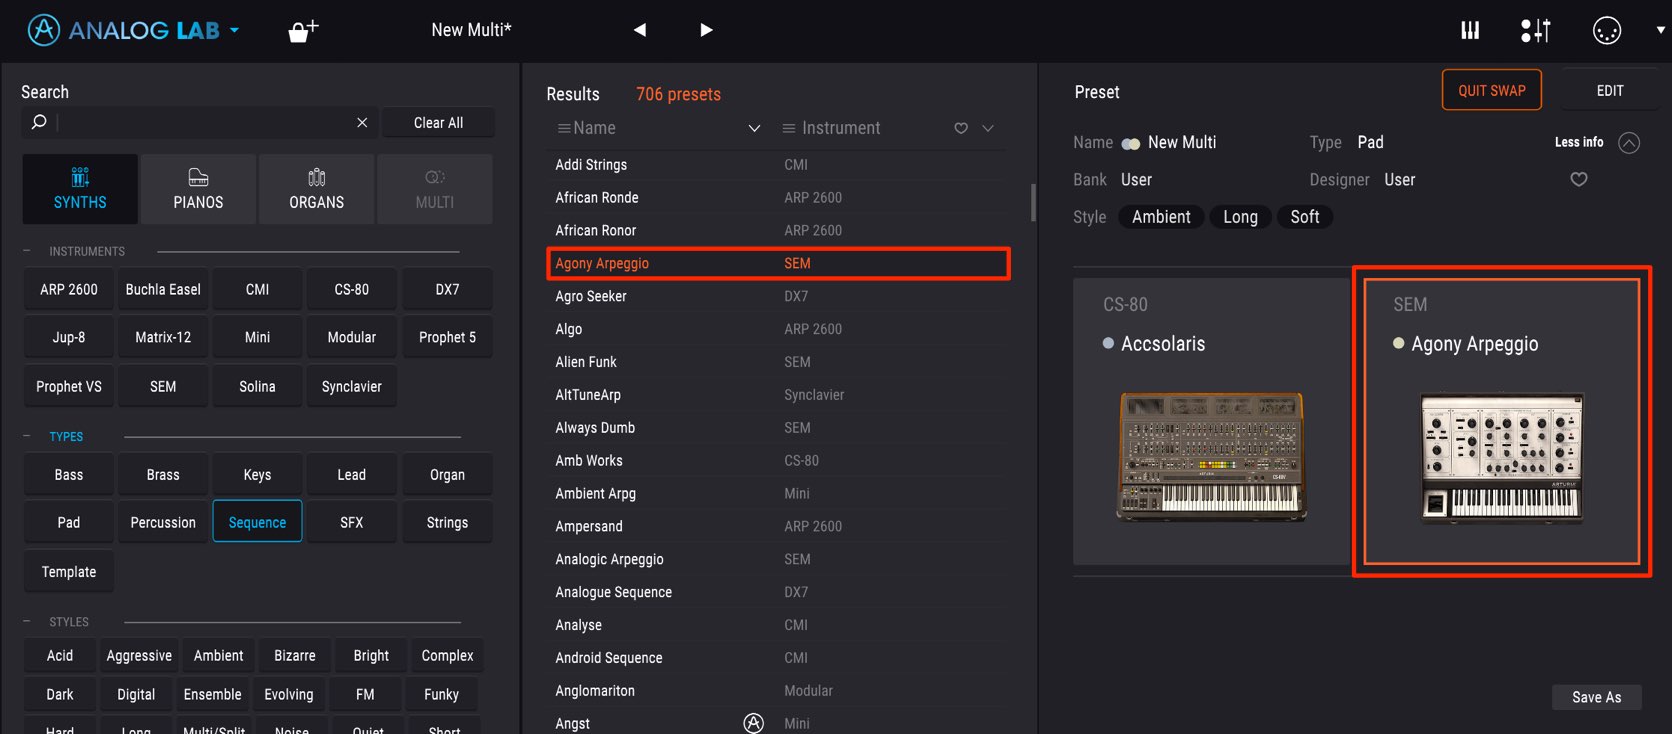Select the Alien Funk preset
Image resolution: width=1672 pixels, height=734 pixels.
(x=777, y=362)
